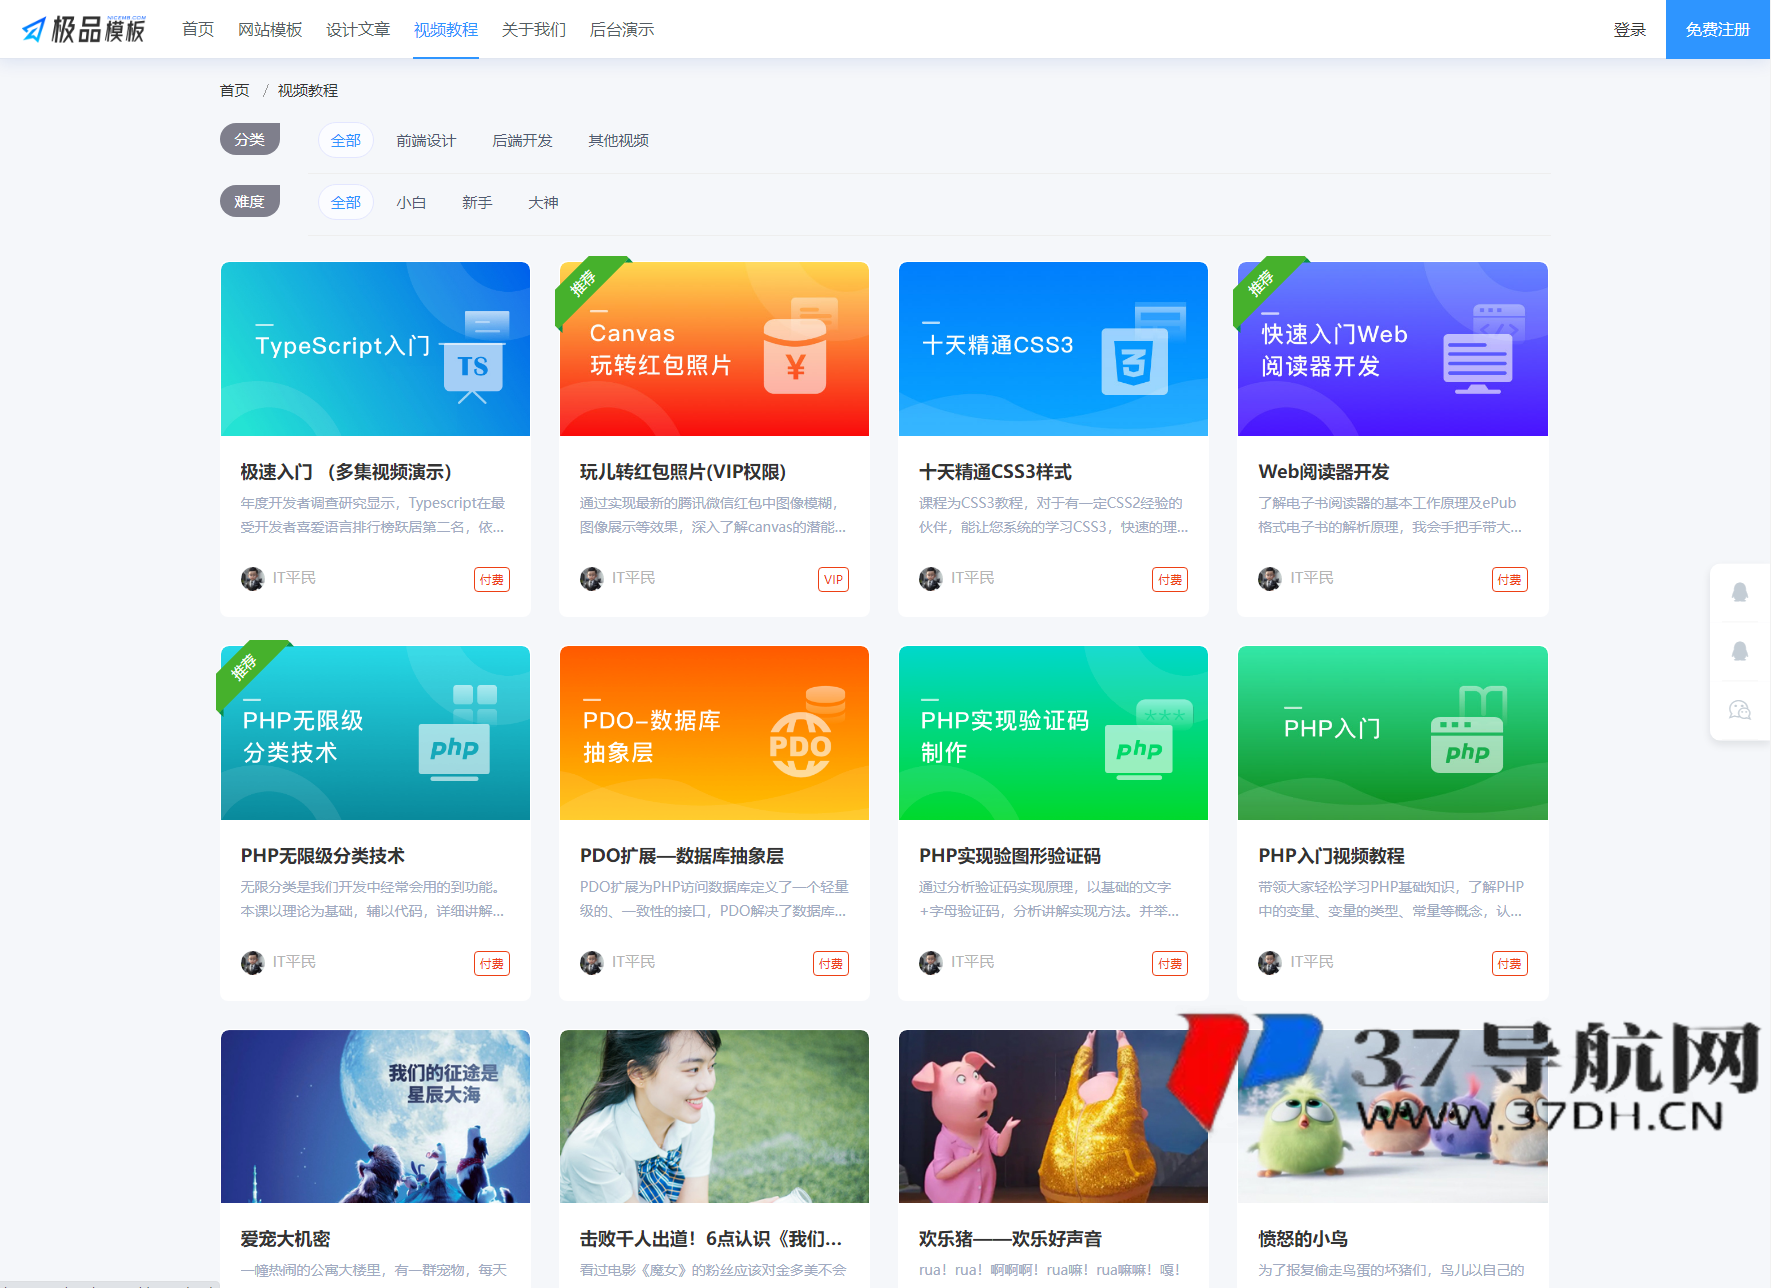This screenshot has width=1771, height=1288.
Task: Open the PHP入门视频教程 course link
Action: [1331, 856]
